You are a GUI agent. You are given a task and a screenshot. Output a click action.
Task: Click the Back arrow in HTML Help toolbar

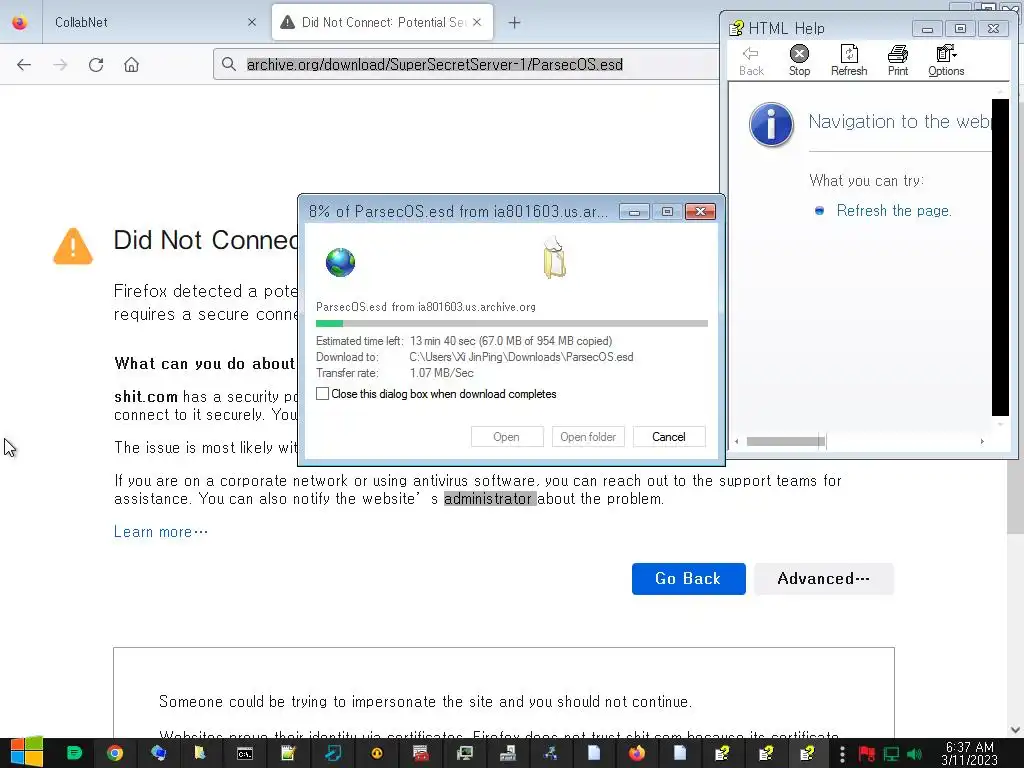point(751,61)
